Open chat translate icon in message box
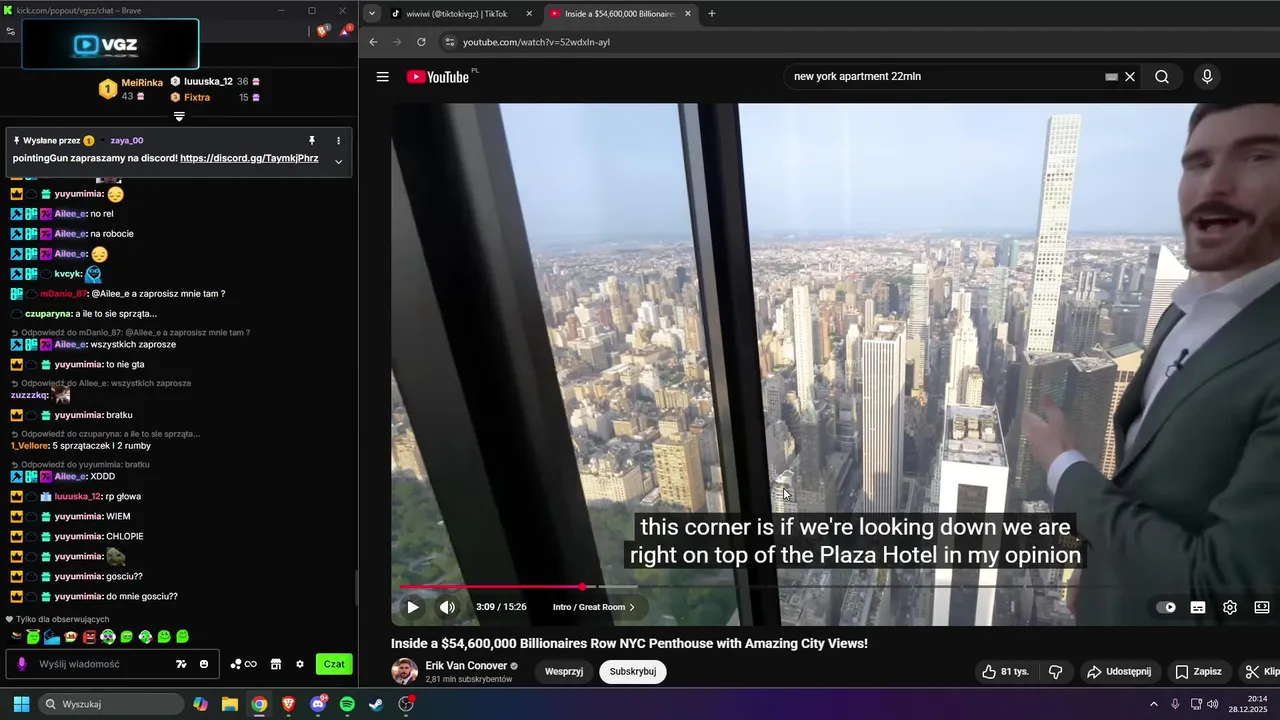This screenshot has height=720, width=1280. point(181,664)
